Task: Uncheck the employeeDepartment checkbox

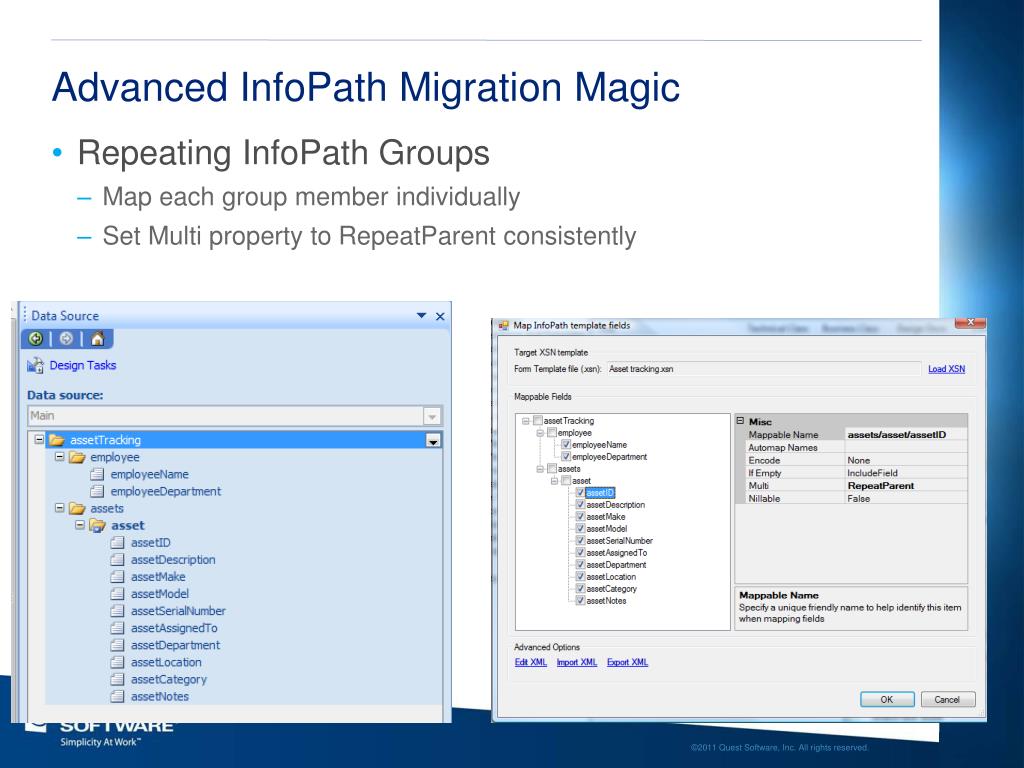Action: click(x=566, y=456)
